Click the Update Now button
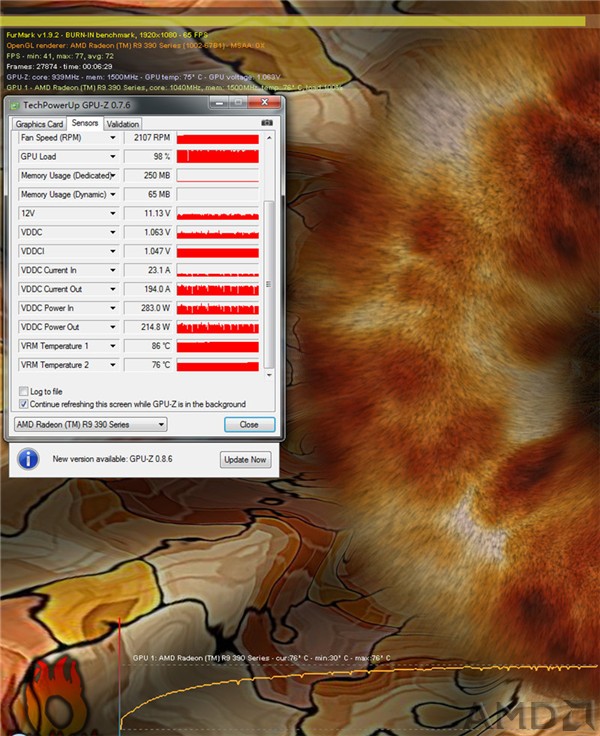Screen dimensions: 600x736 coord(245,460)
